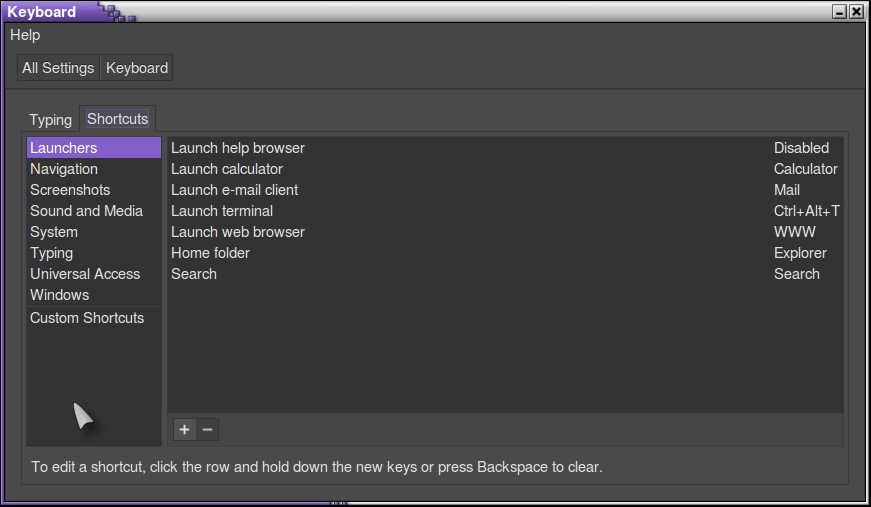Show Universal Access shortcuts
This screenshot has width=871, height=507.
pyautogui.click(x=85, y=274)
